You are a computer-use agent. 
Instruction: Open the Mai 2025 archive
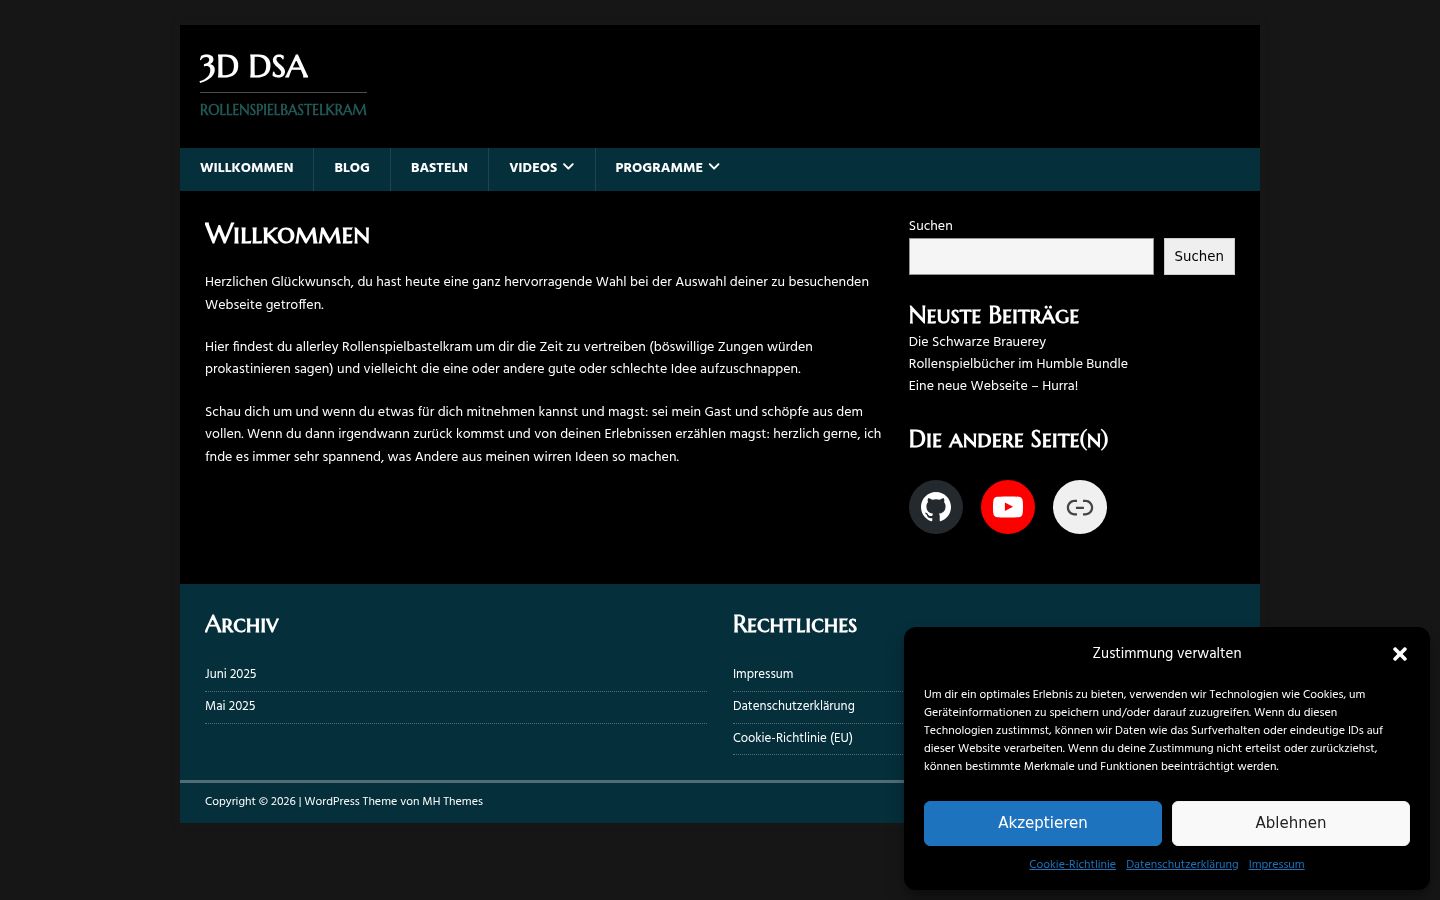[230, 706]
